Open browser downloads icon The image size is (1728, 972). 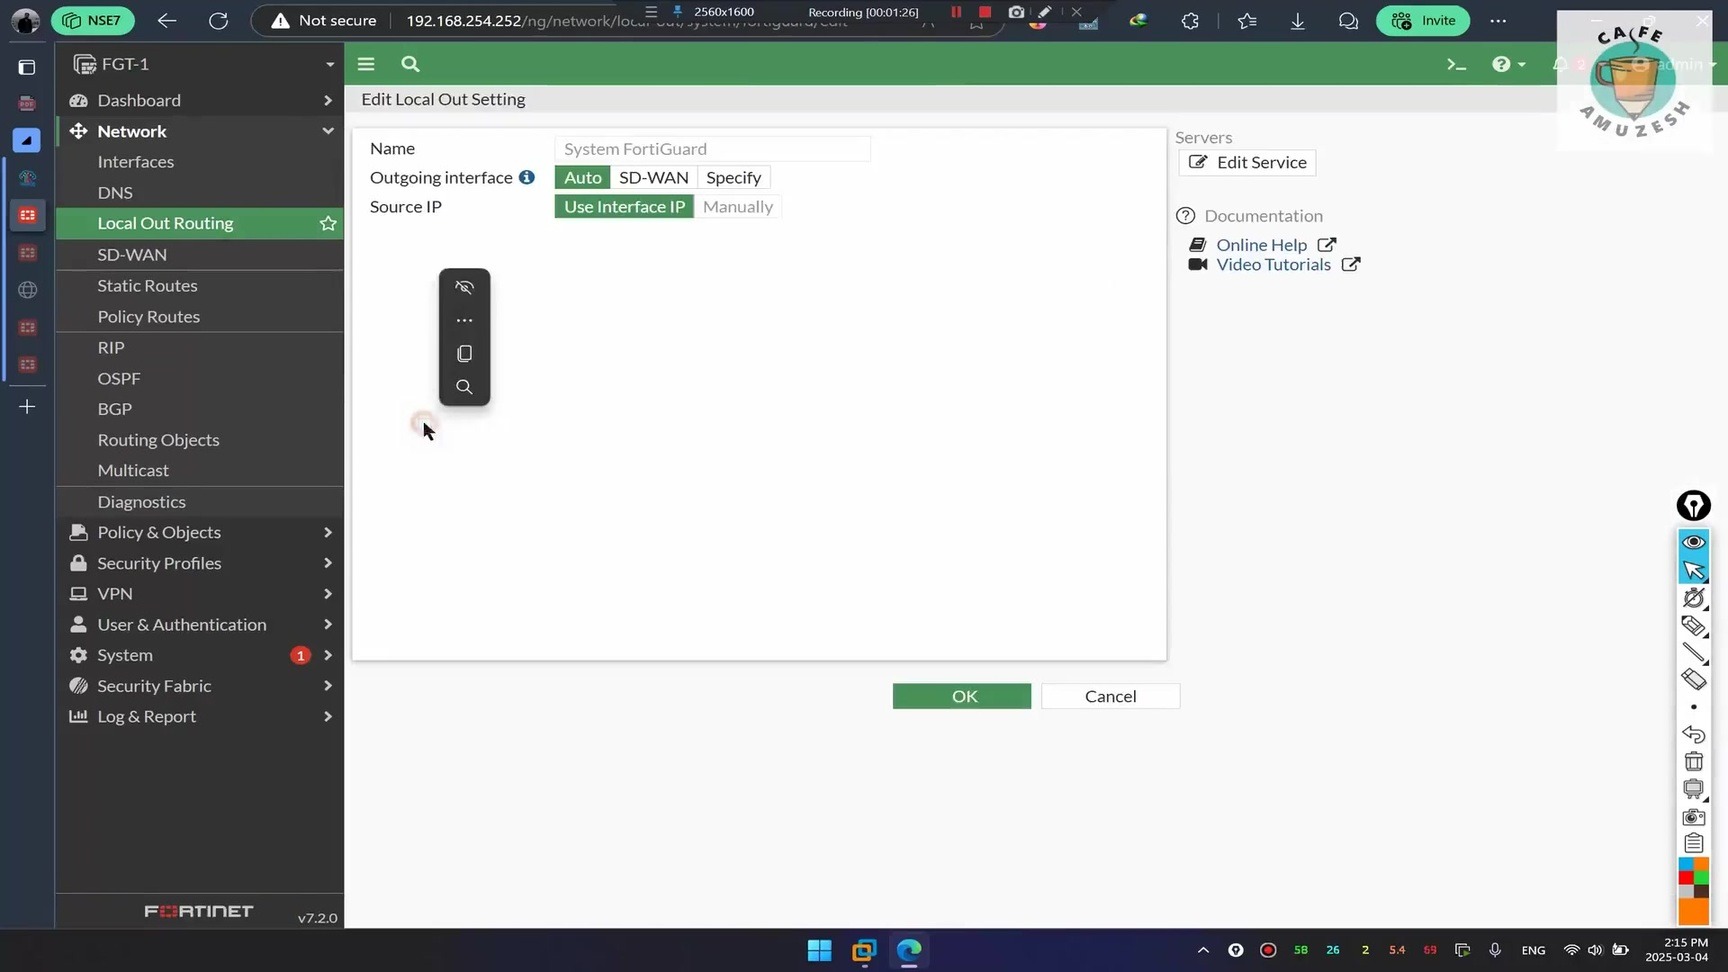point(1297,20)
